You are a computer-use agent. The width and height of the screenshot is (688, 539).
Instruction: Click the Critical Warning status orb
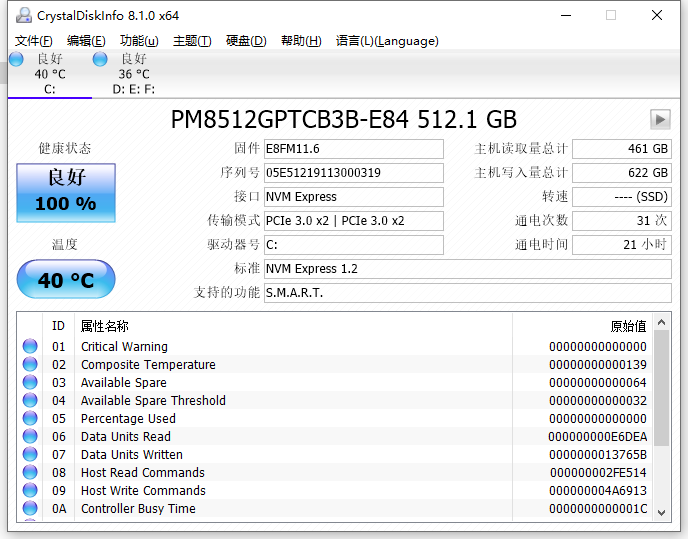click(30, 347)
